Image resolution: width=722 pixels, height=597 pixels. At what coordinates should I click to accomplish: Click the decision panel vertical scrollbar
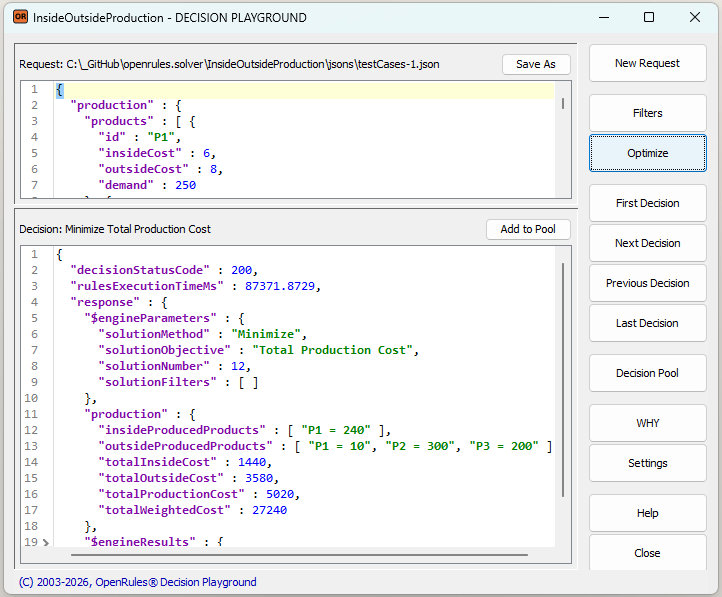pos(564,380)
